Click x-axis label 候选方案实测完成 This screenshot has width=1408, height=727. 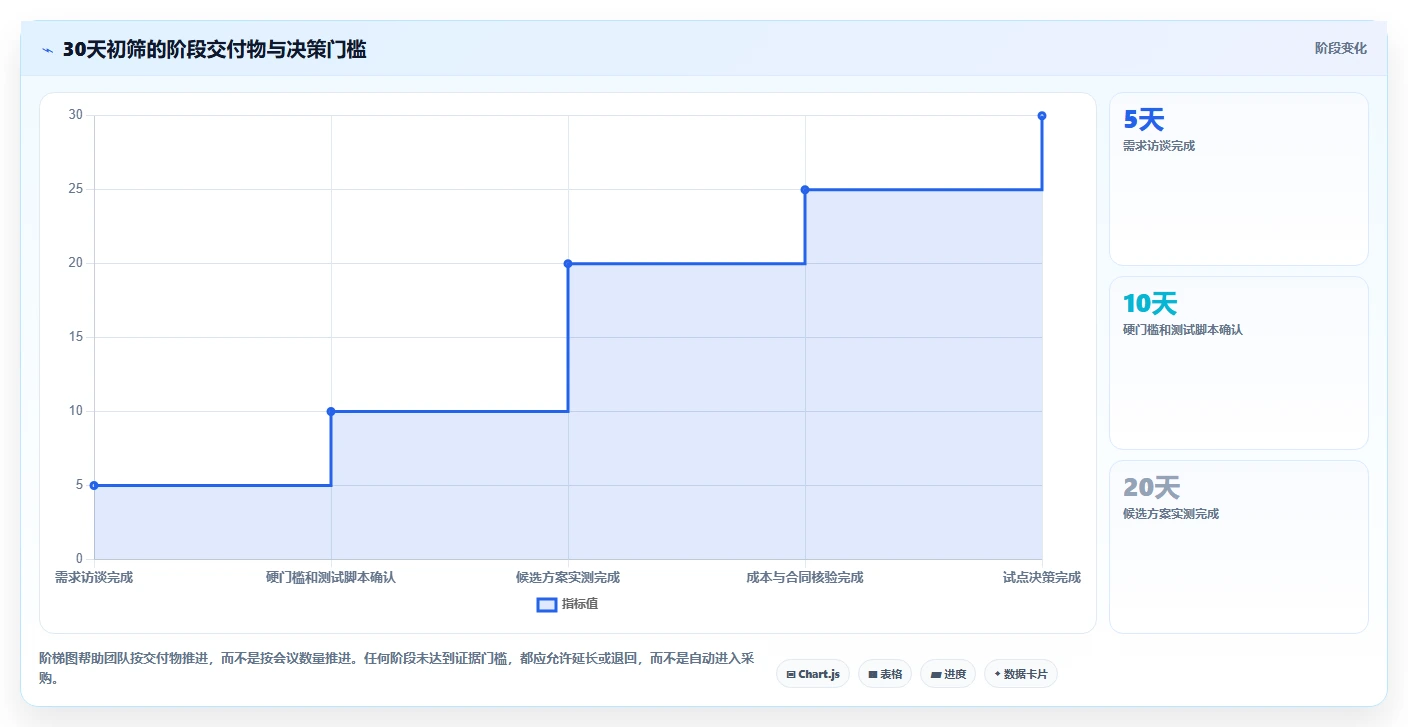(568, 577)
